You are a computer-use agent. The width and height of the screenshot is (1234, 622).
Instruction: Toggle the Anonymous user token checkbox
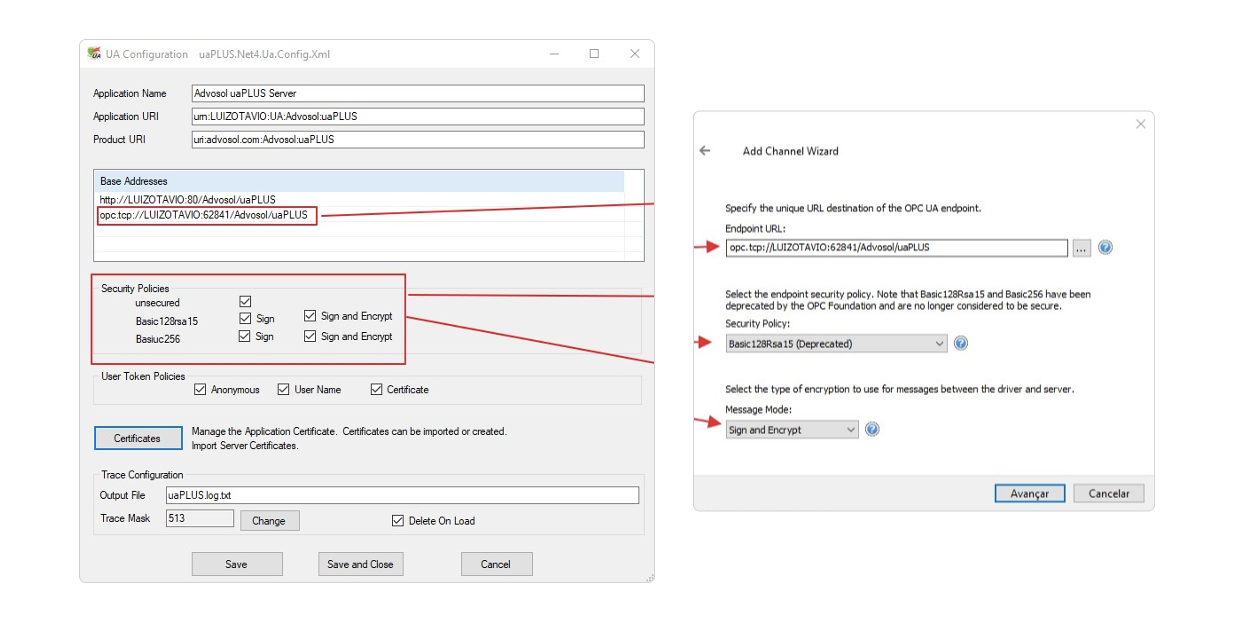200,389
